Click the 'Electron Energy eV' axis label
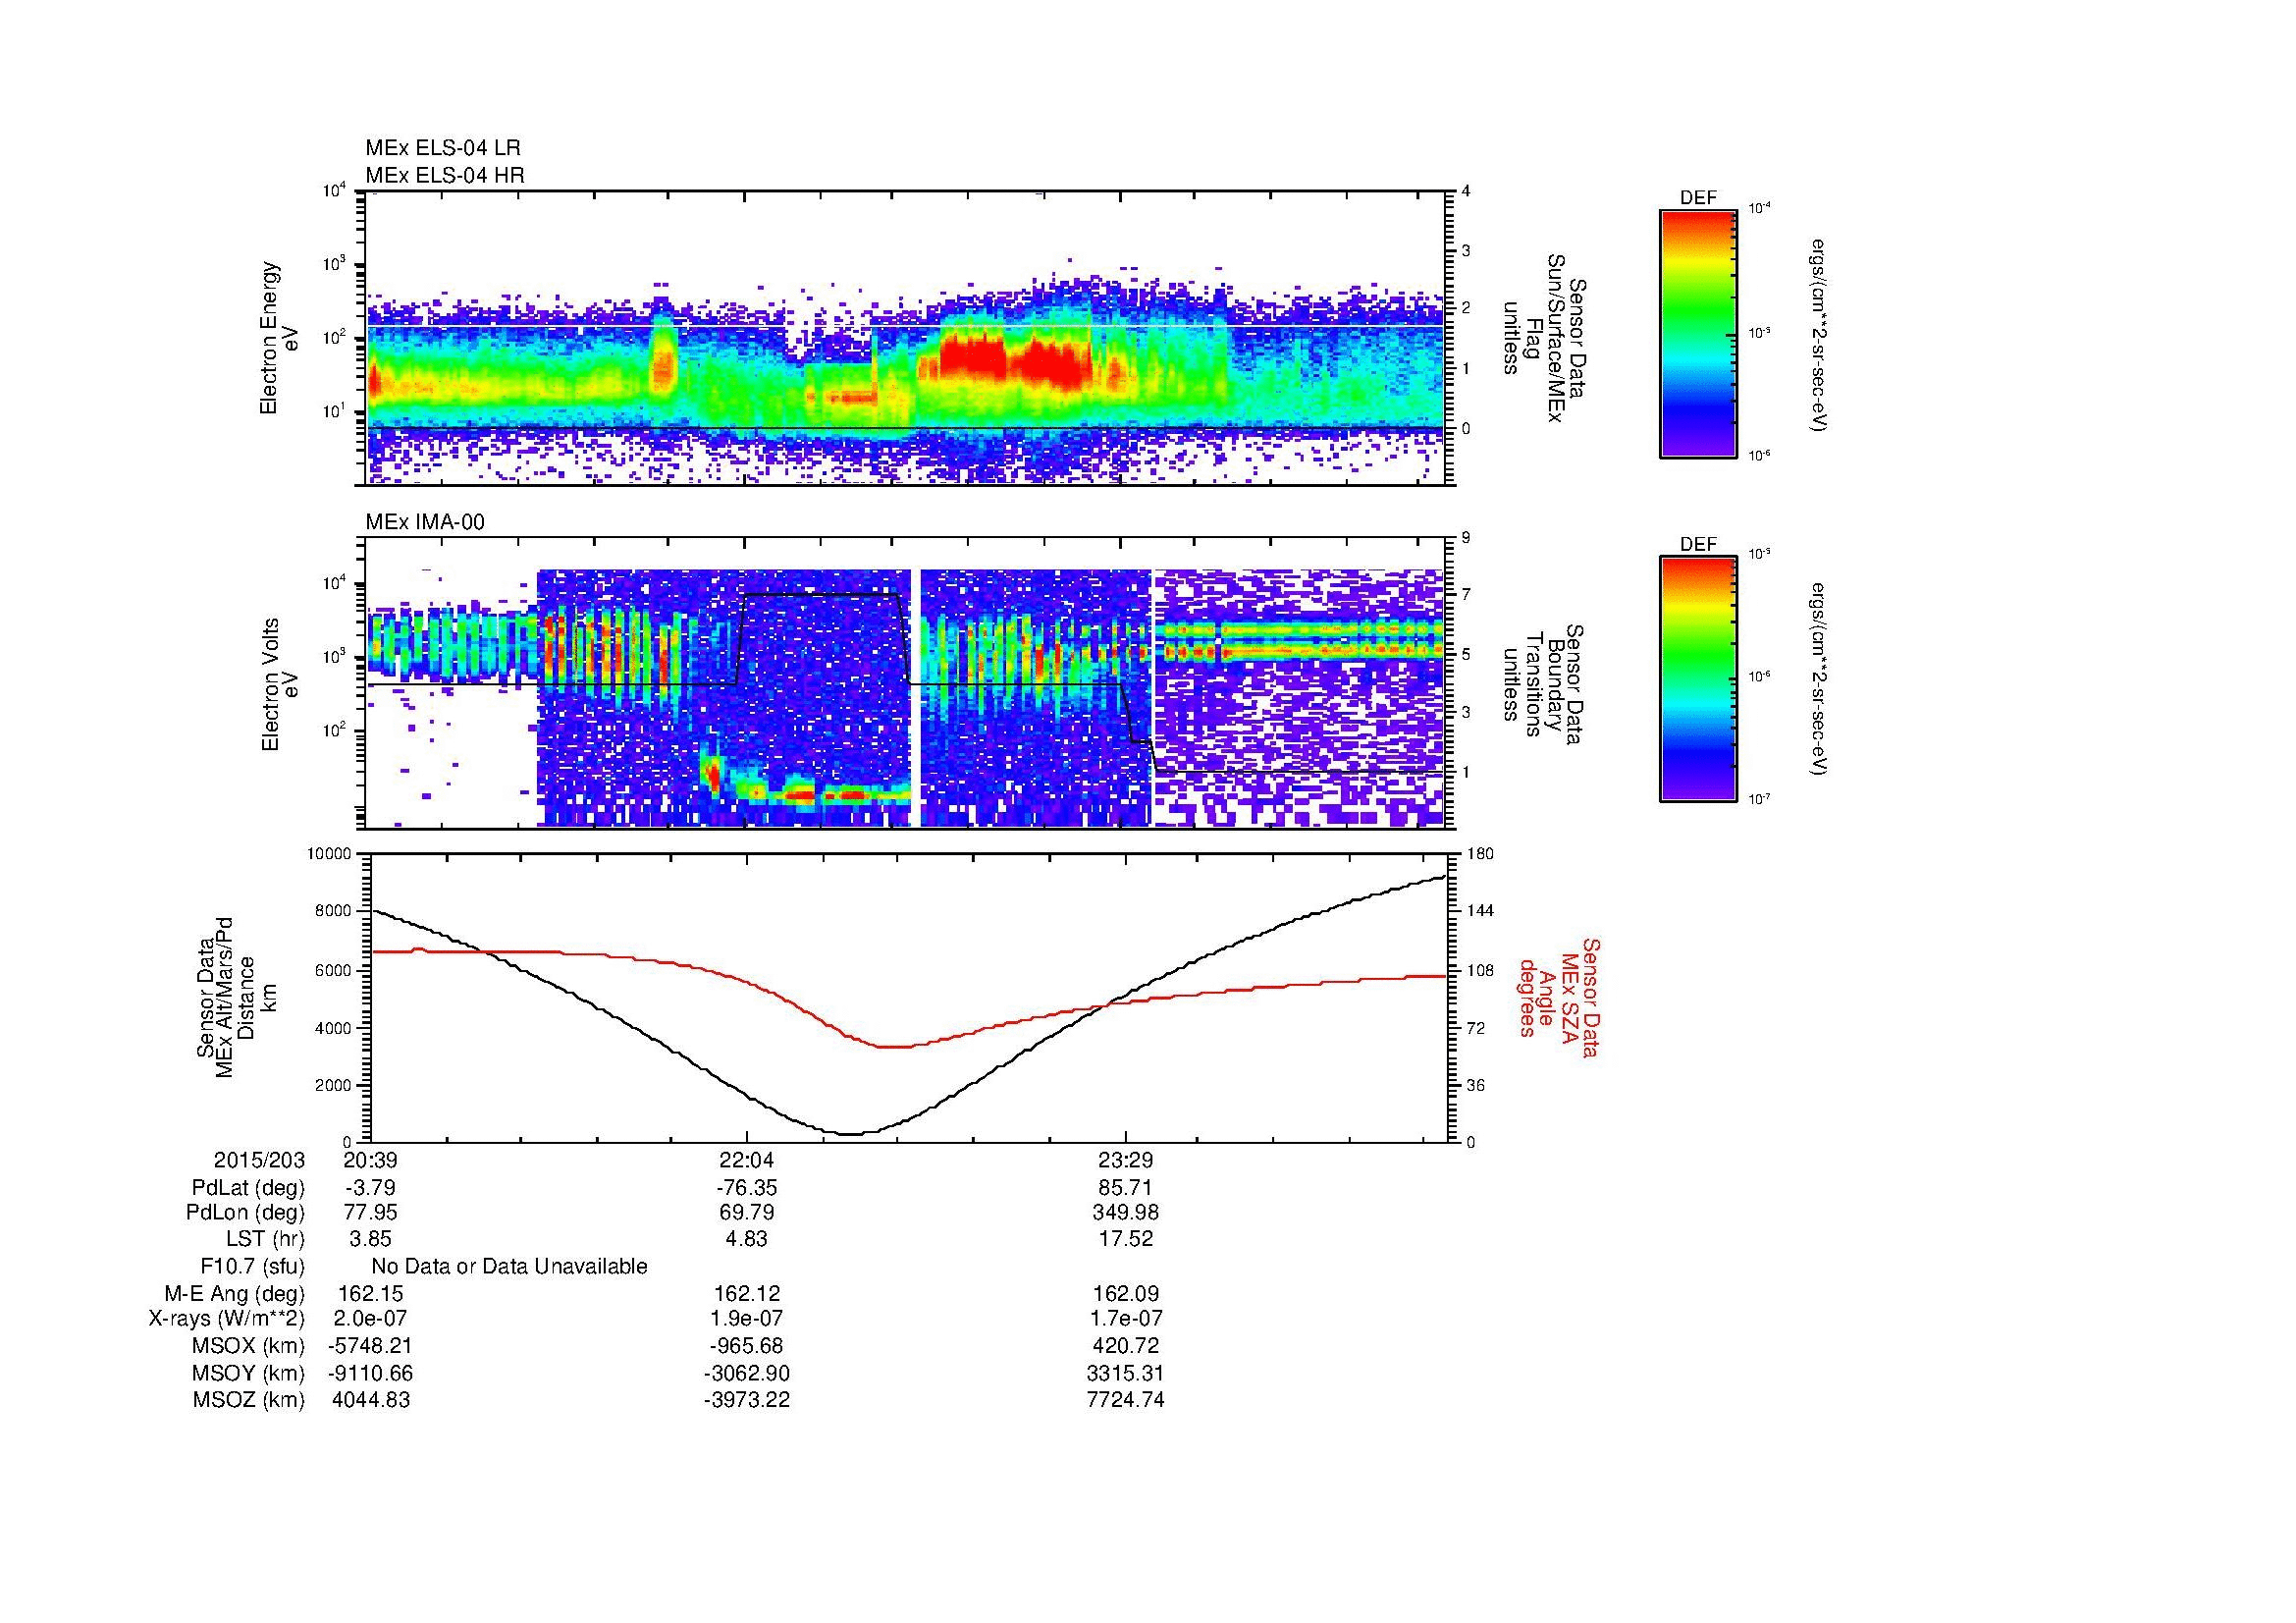The height and width of the screenshot is (1623, 2296). click(x=280, y=338)
